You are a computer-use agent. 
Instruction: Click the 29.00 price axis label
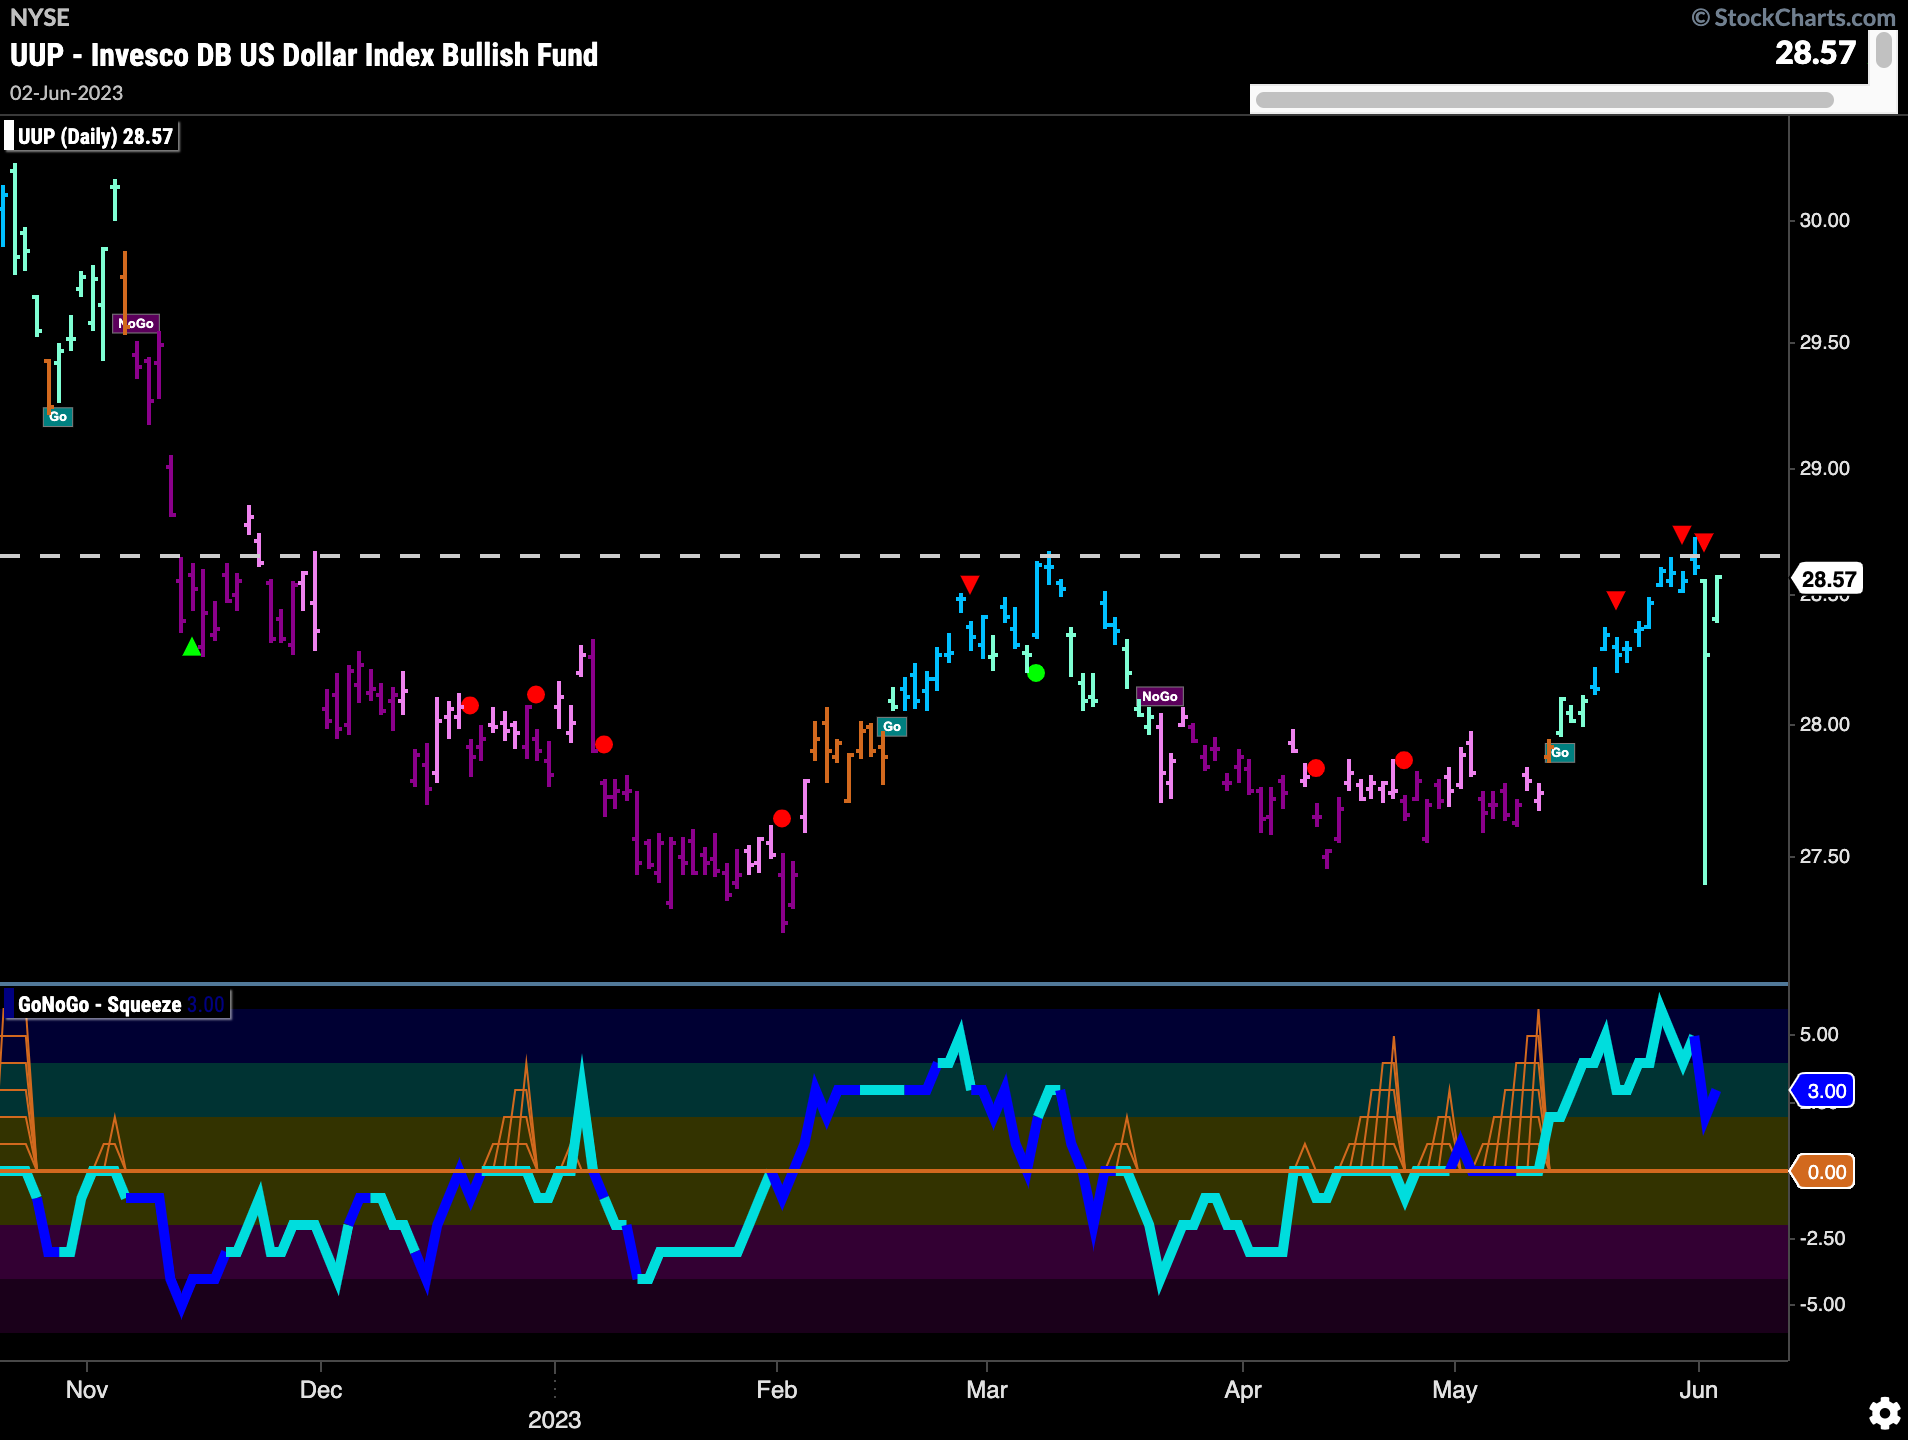1824,468
